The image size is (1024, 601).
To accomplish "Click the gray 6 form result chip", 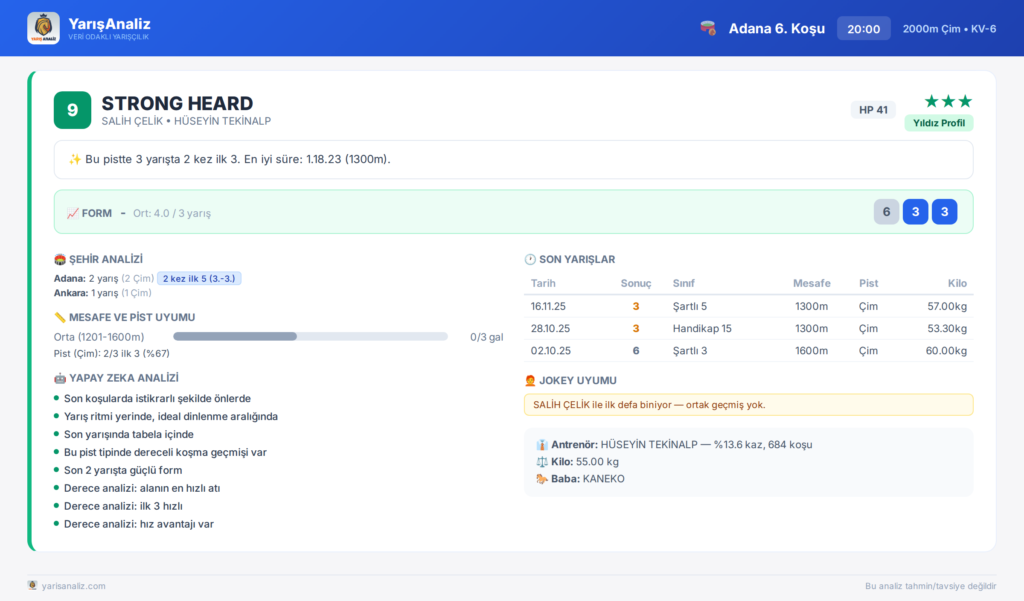I will click(886, 212).
